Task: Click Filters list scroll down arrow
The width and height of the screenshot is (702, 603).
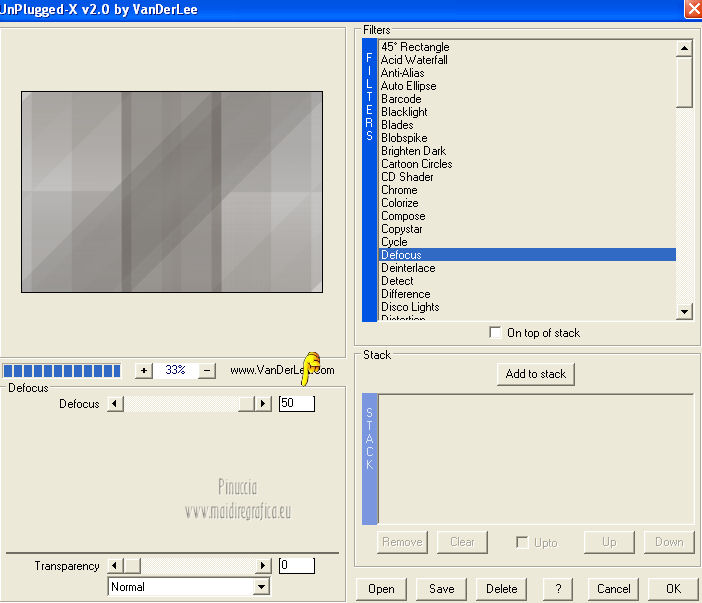Action: (684, 312)
